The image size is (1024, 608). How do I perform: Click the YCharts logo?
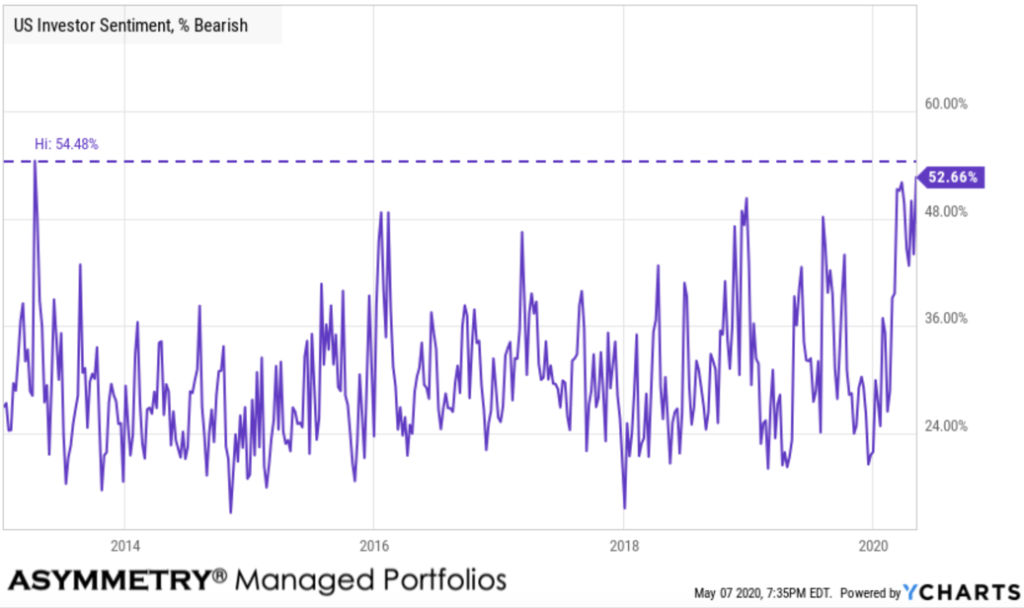coord(959,592)
